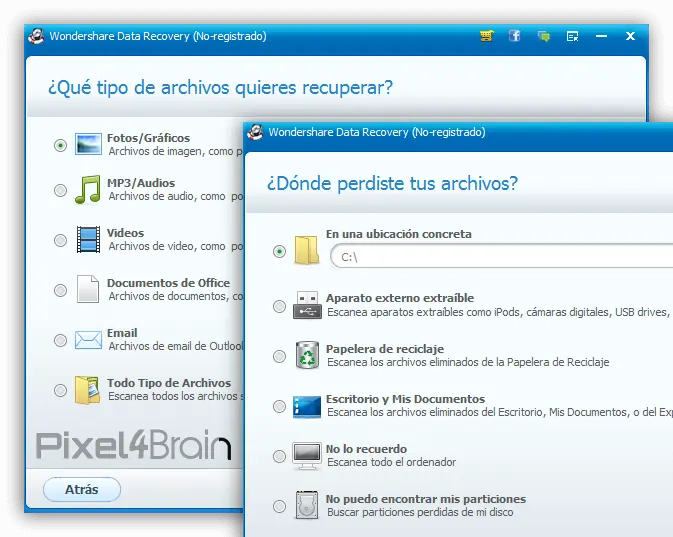Screen dimensions: 673x537
Task: Select Email radio button
Action: [61, 340]
